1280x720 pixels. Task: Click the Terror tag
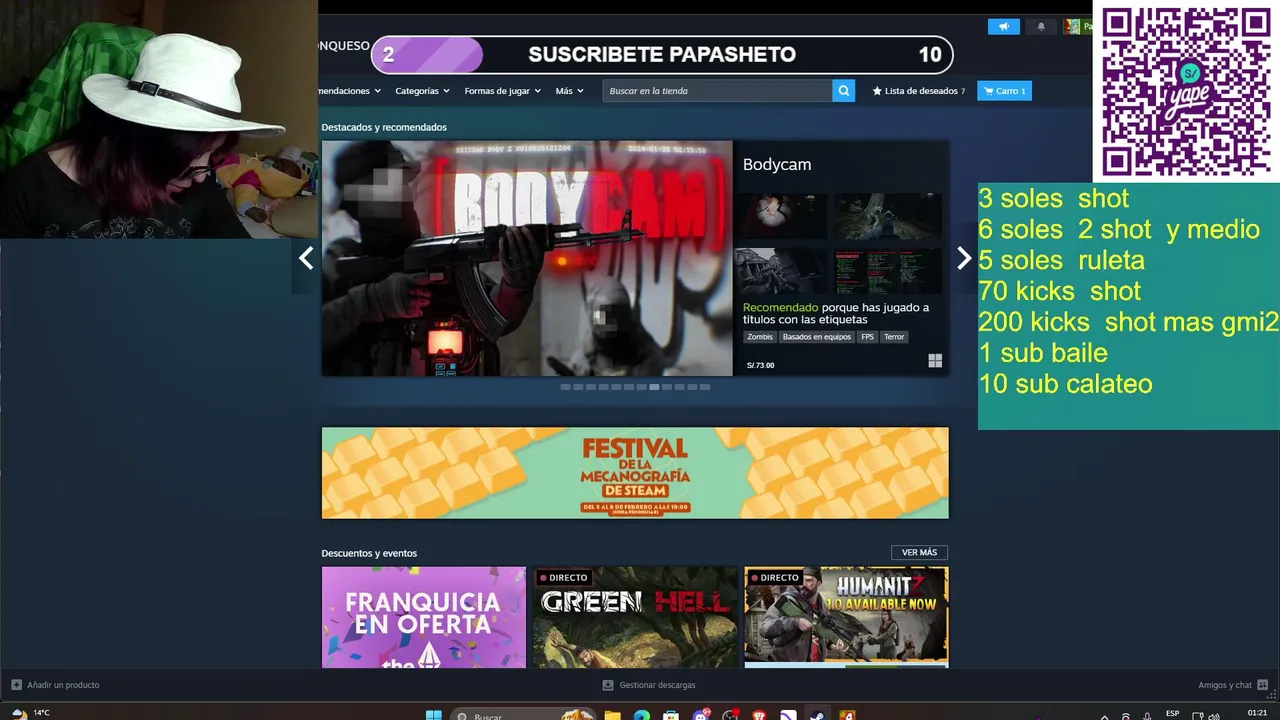(x=894, y=337)
